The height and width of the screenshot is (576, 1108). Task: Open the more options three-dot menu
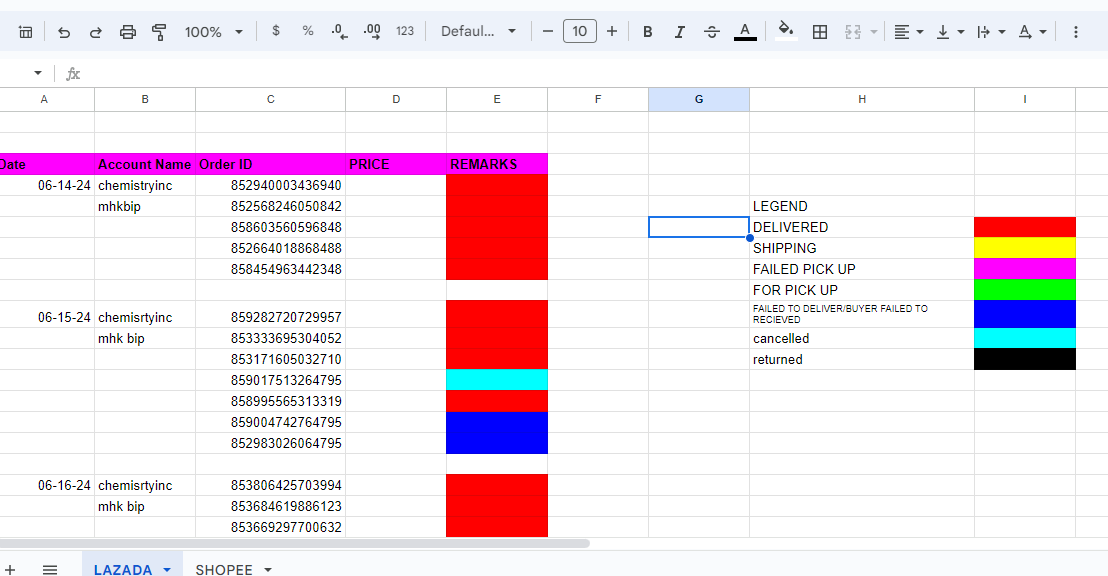click(x=1075, y=32)
